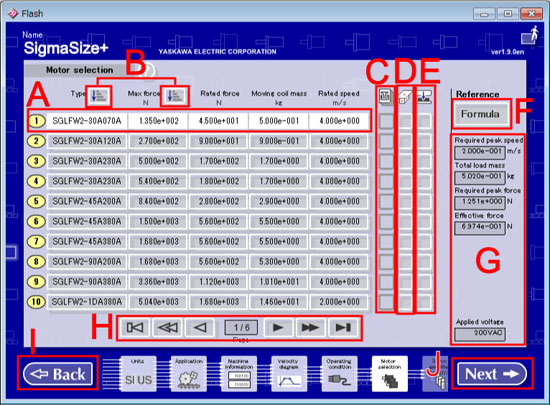This screenshot has width=550, height=405.
Task: Click the numbered badge 5 for SGLFW2-45A200A
Action: pyautogui.click(x=36, y=201)
